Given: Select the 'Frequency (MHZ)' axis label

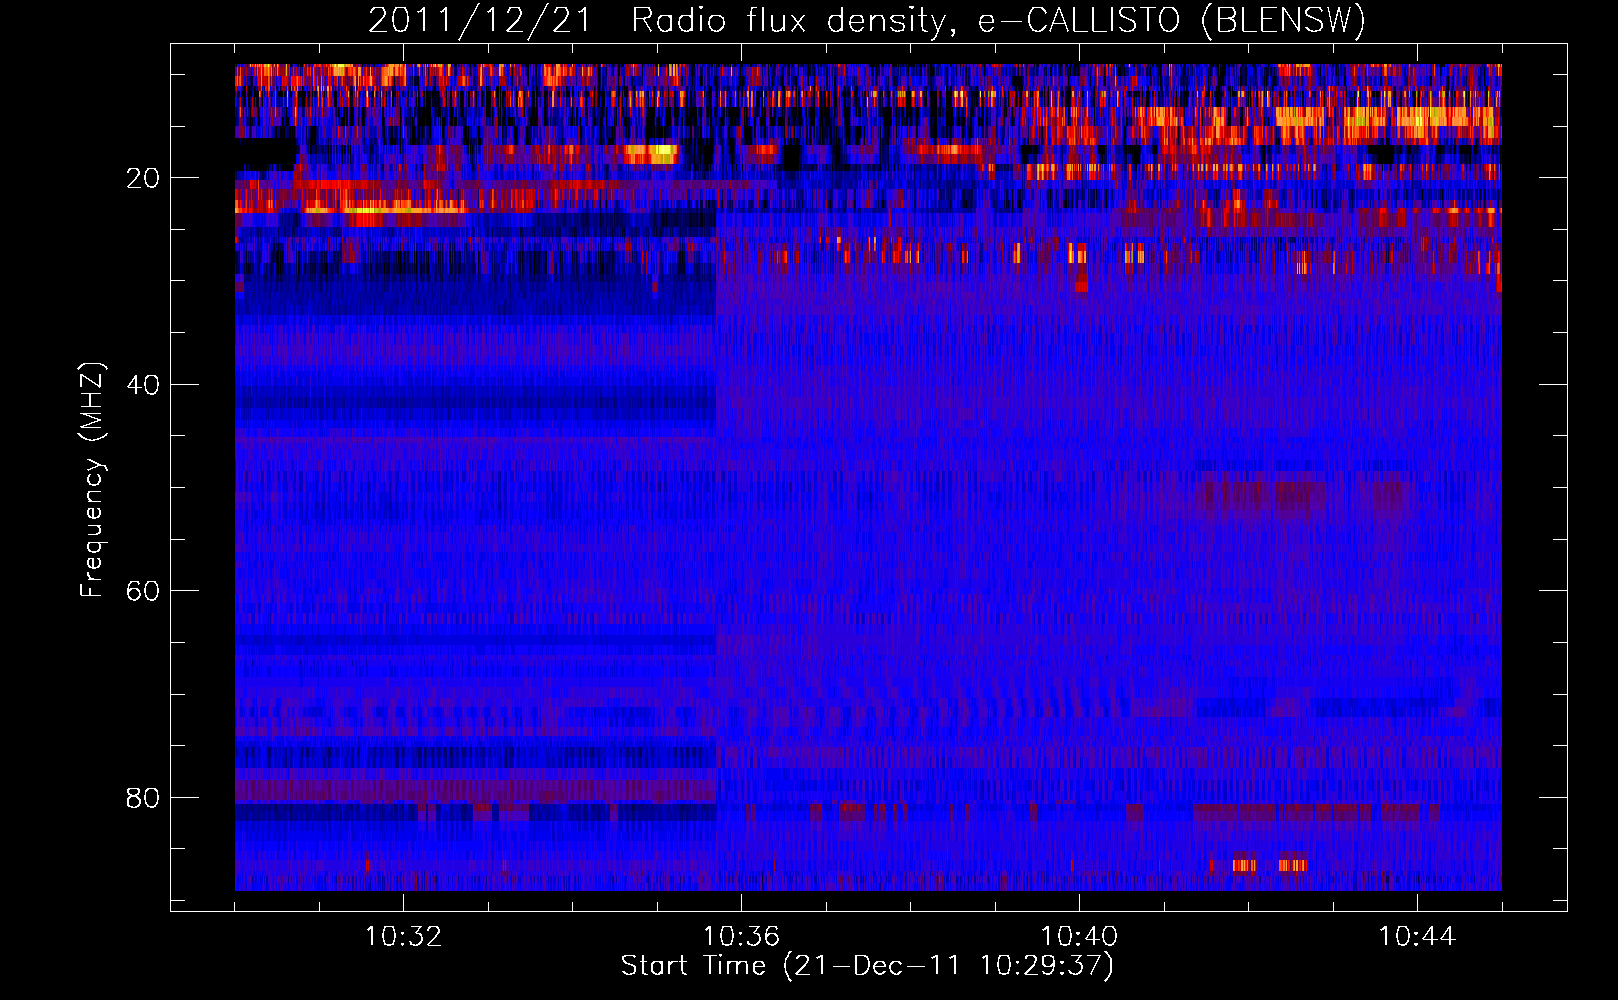Looking at the screenshot, I should (92, 480).
